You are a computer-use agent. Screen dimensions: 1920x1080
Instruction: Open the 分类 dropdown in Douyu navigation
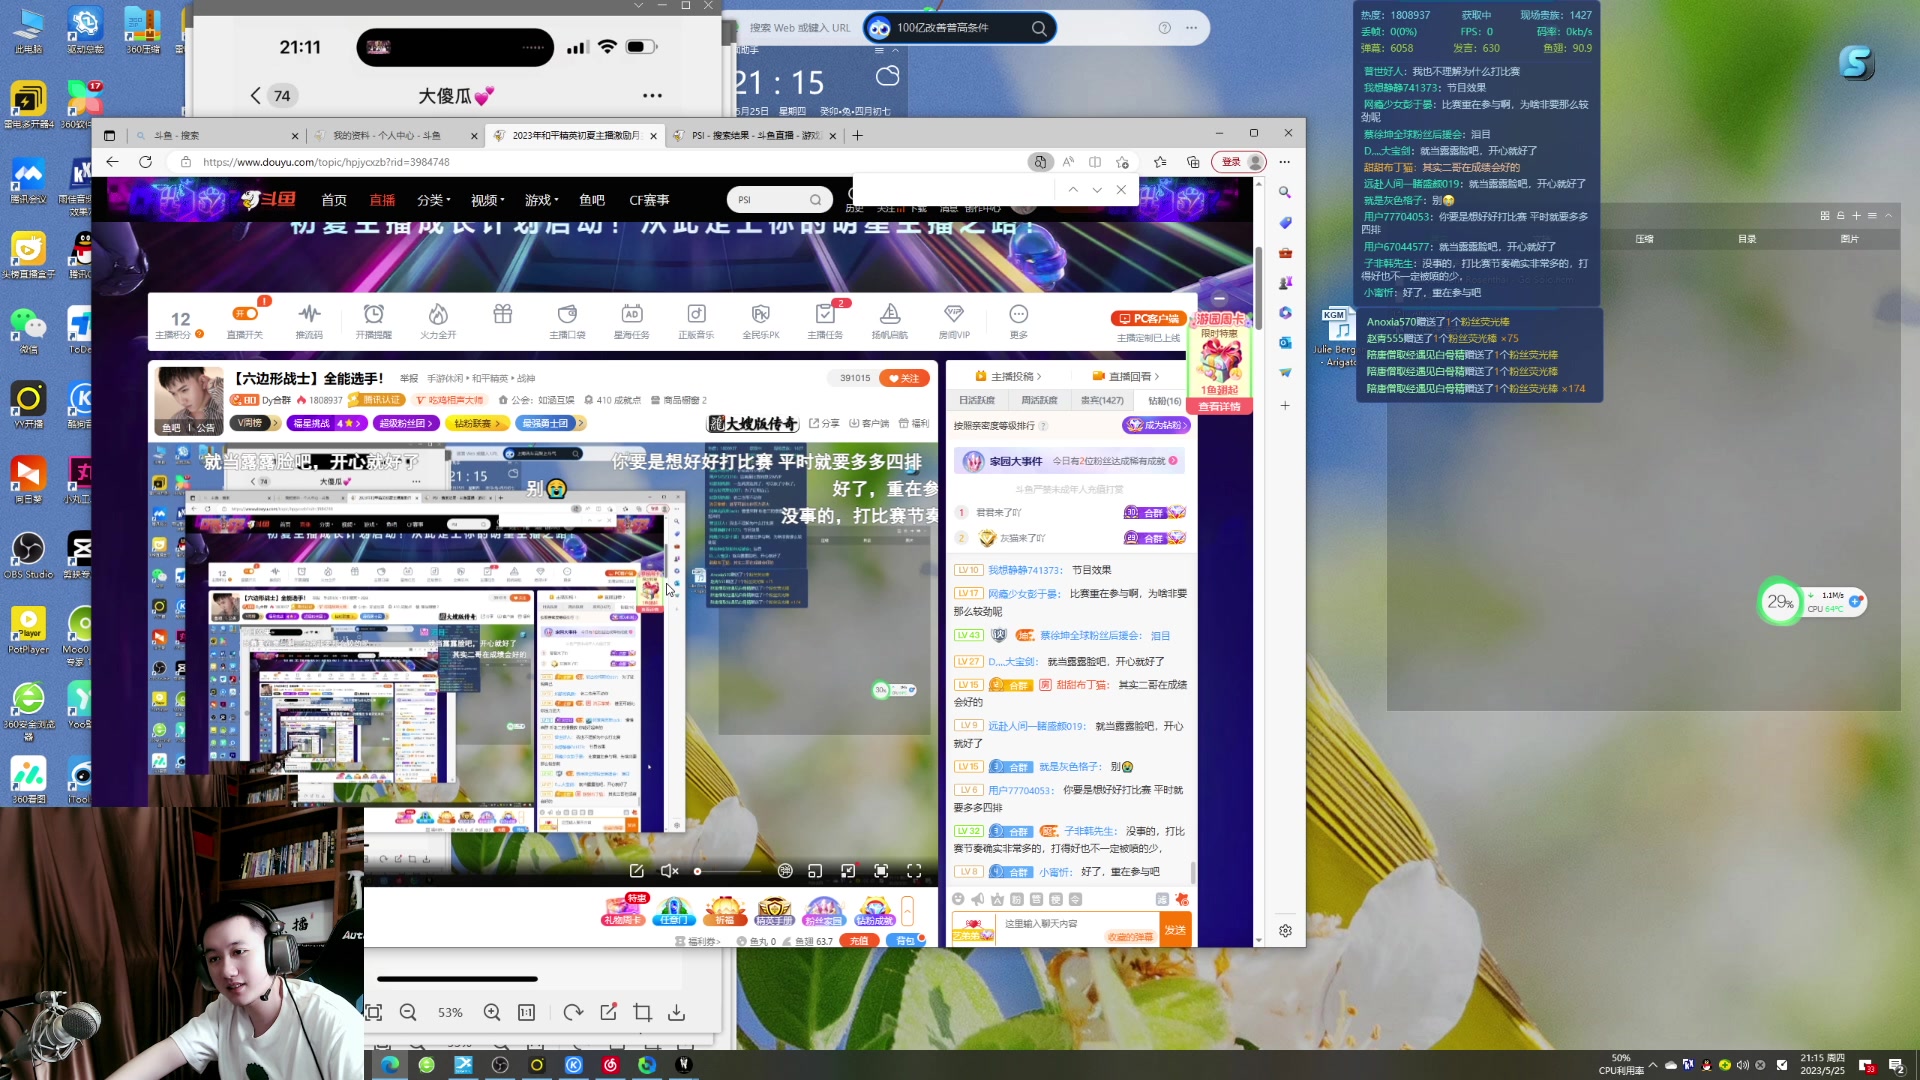[433, 200]
